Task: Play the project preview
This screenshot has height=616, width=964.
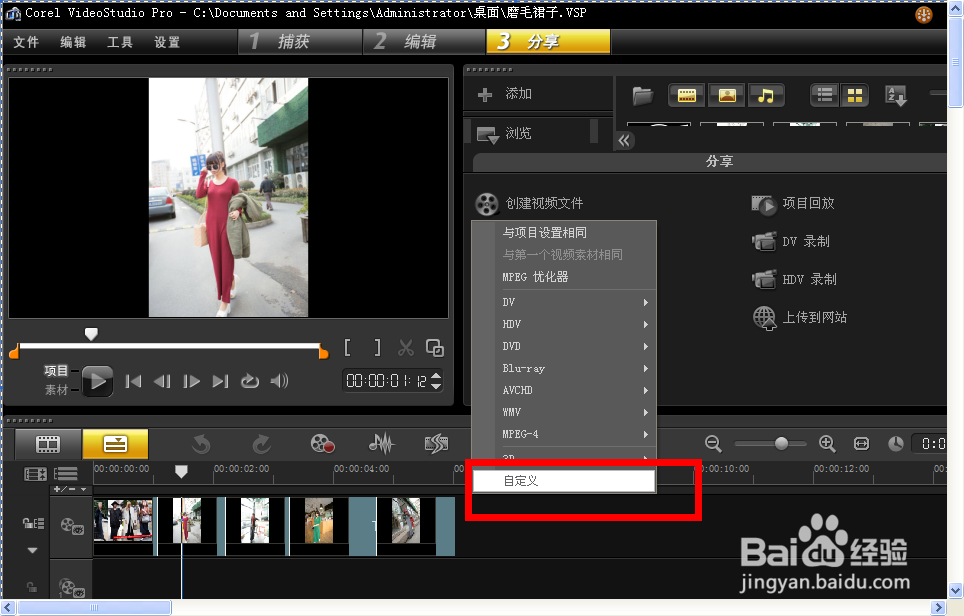Action: pyautogui.click(x=97, y=381)
